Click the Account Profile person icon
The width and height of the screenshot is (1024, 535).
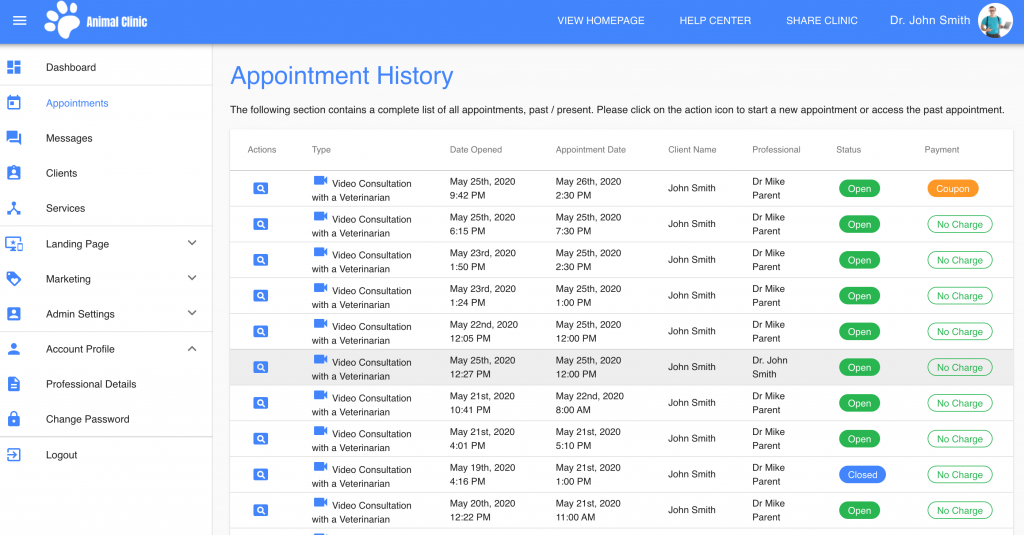[14, 349]
